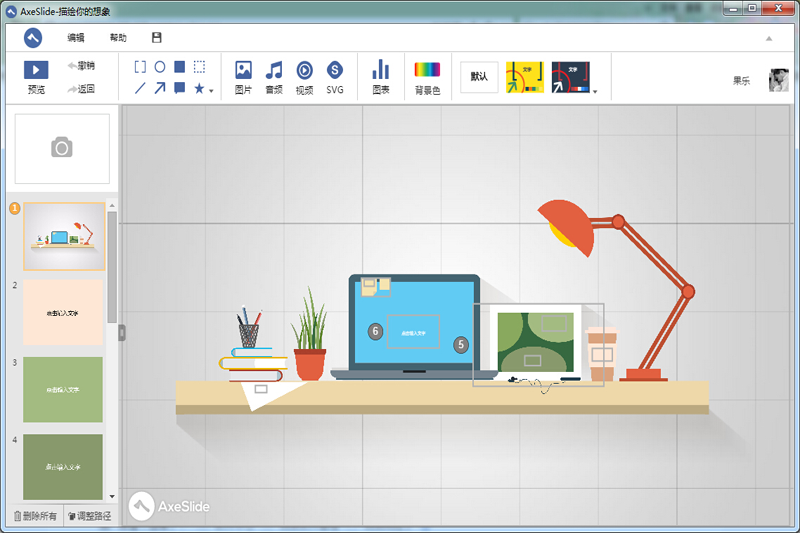Expand the star shapes dropdown arrow
The height and width of the screenshot is (533, 800).
point(211,91)
